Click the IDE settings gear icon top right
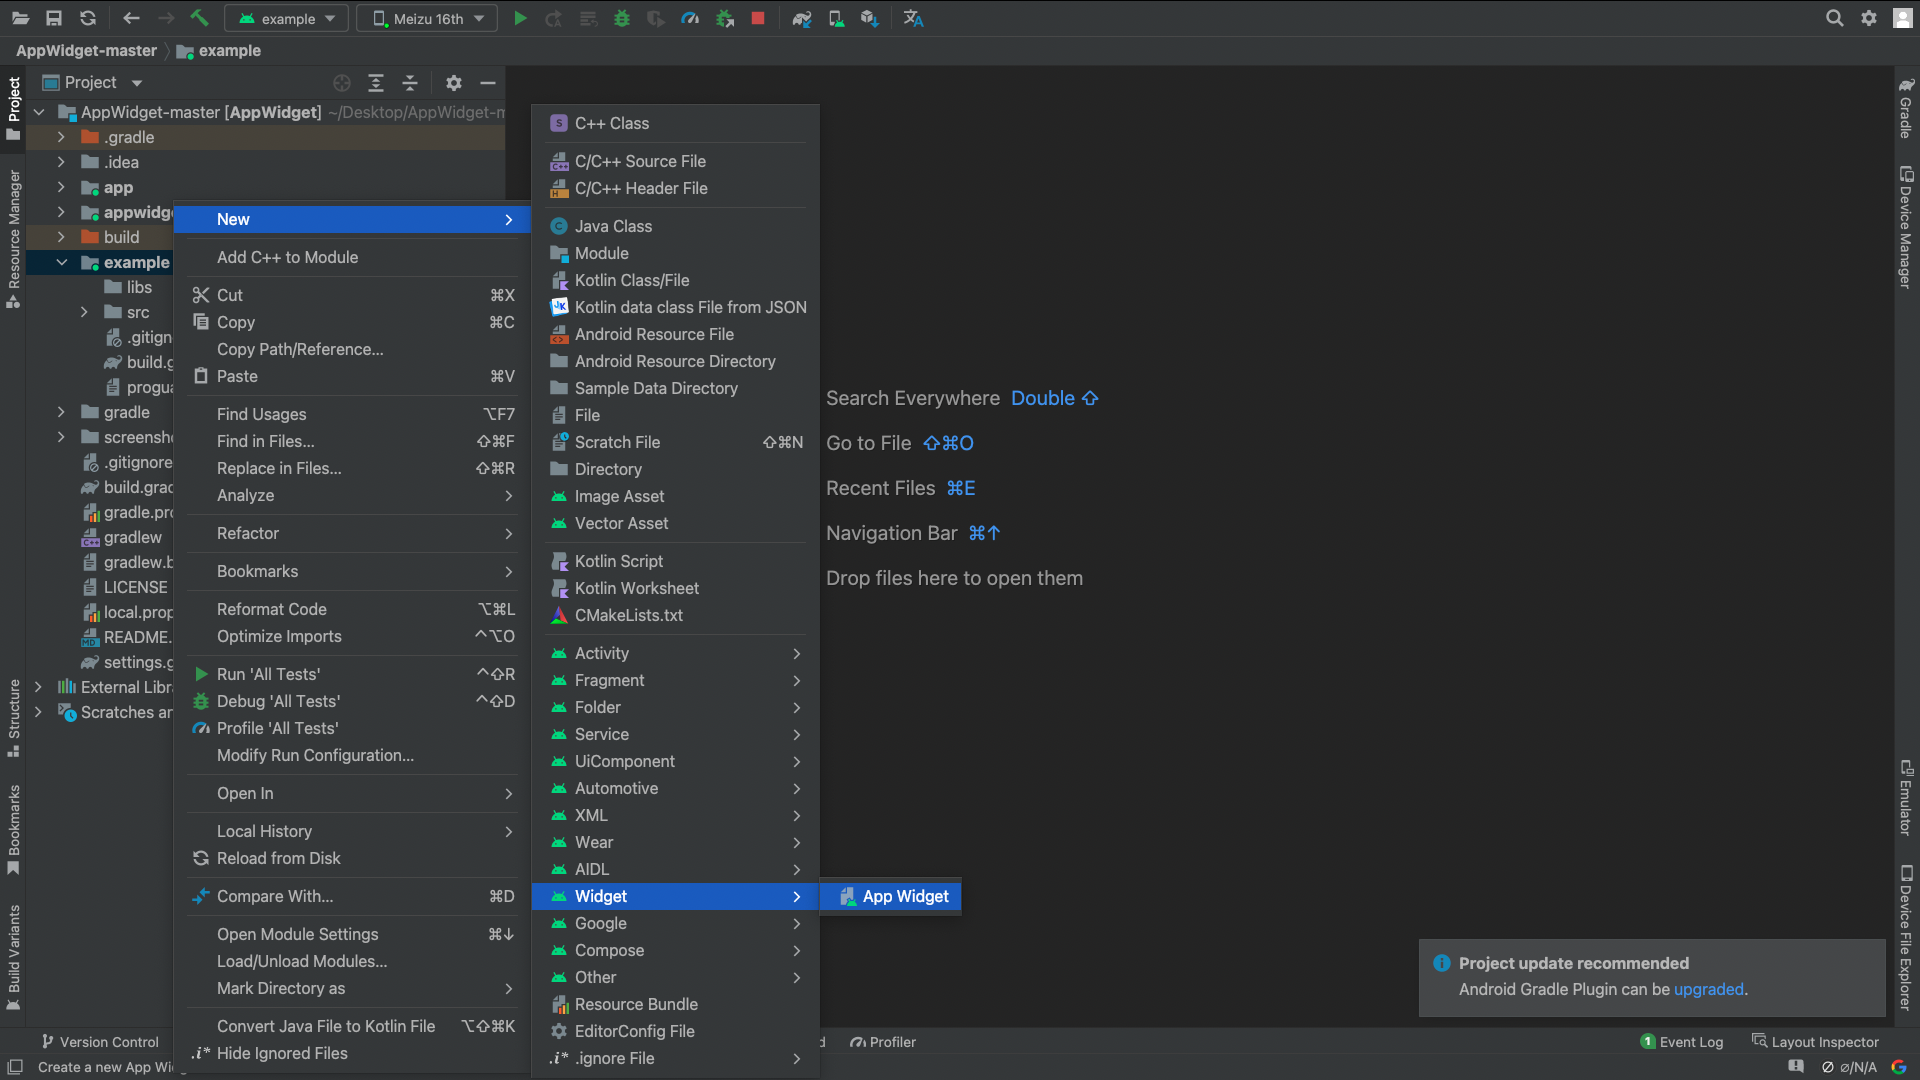Image resolution: width=1920 pixels, height=1080 pixels. (1868, 18)
